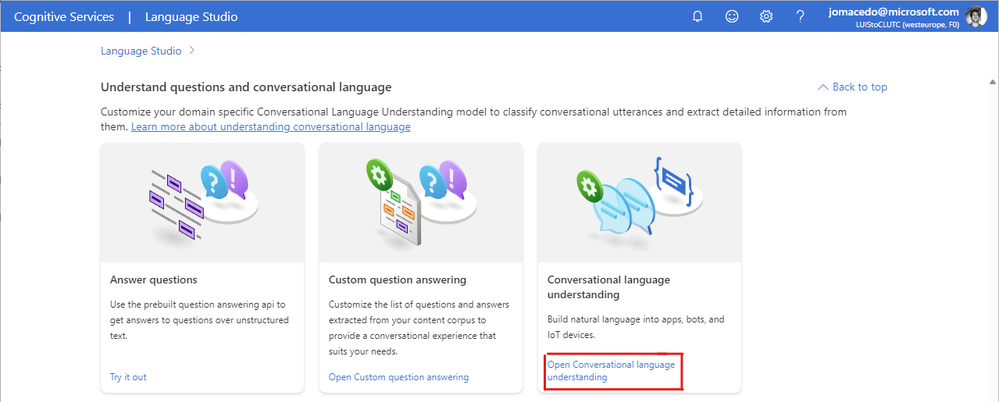Click the smiley feedback icon
The width and height of the screenshot is (999, 402).
click(732, 17)
